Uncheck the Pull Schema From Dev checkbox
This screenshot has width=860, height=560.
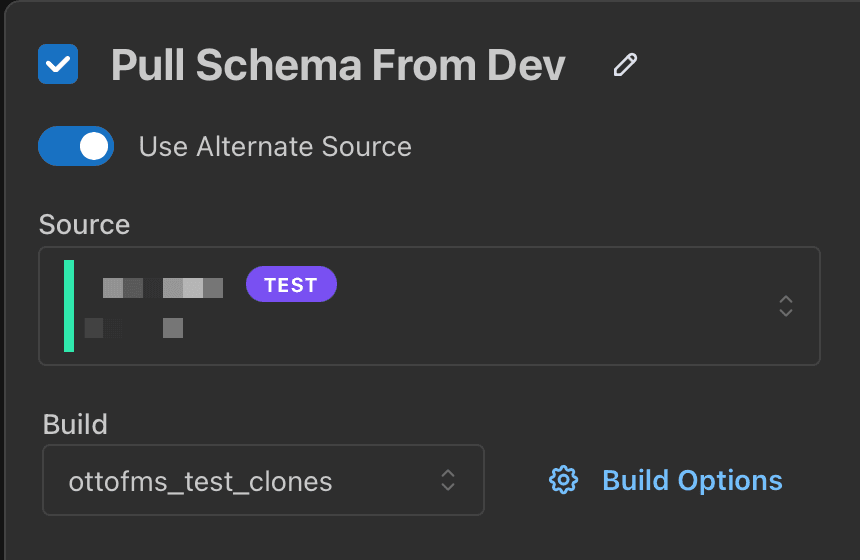[58, 65]
